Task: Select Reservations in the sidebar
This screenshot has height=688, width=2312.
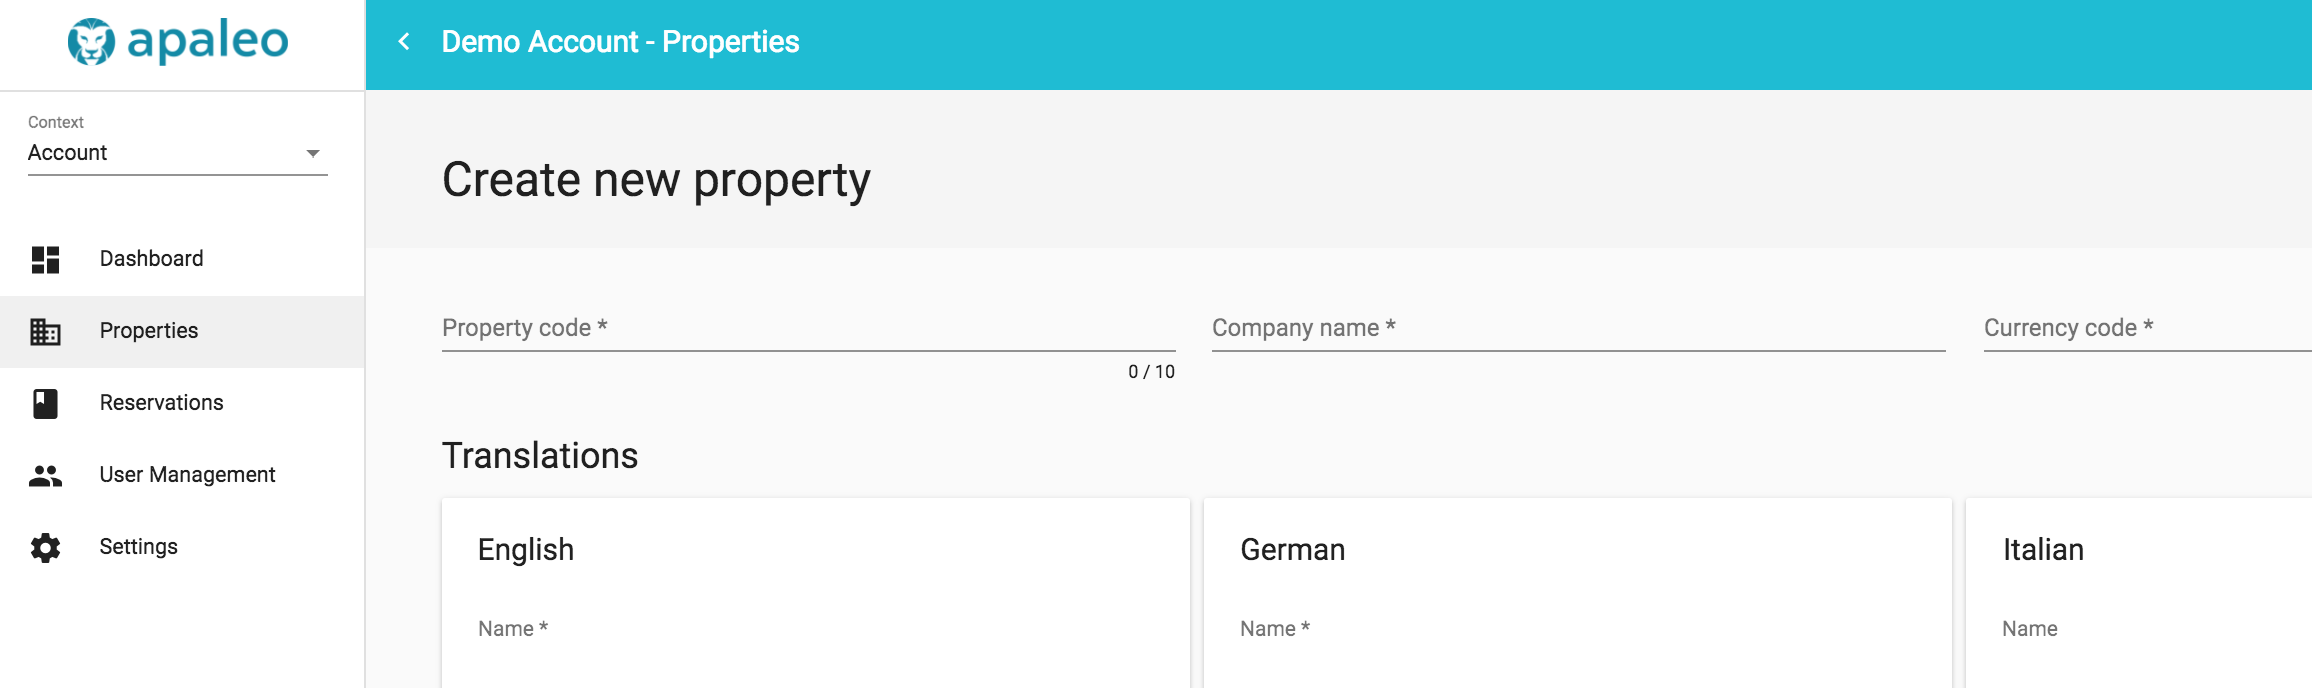Action: coord(182,403)
